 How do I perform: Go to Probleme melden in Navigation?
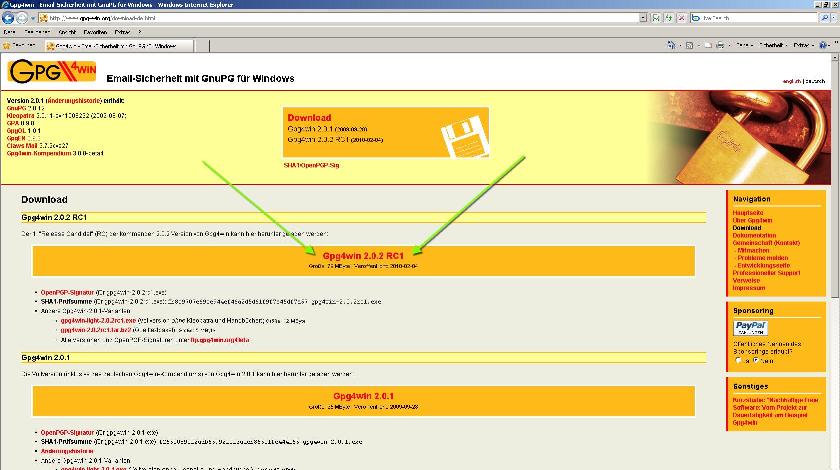(x=762, y=258)
